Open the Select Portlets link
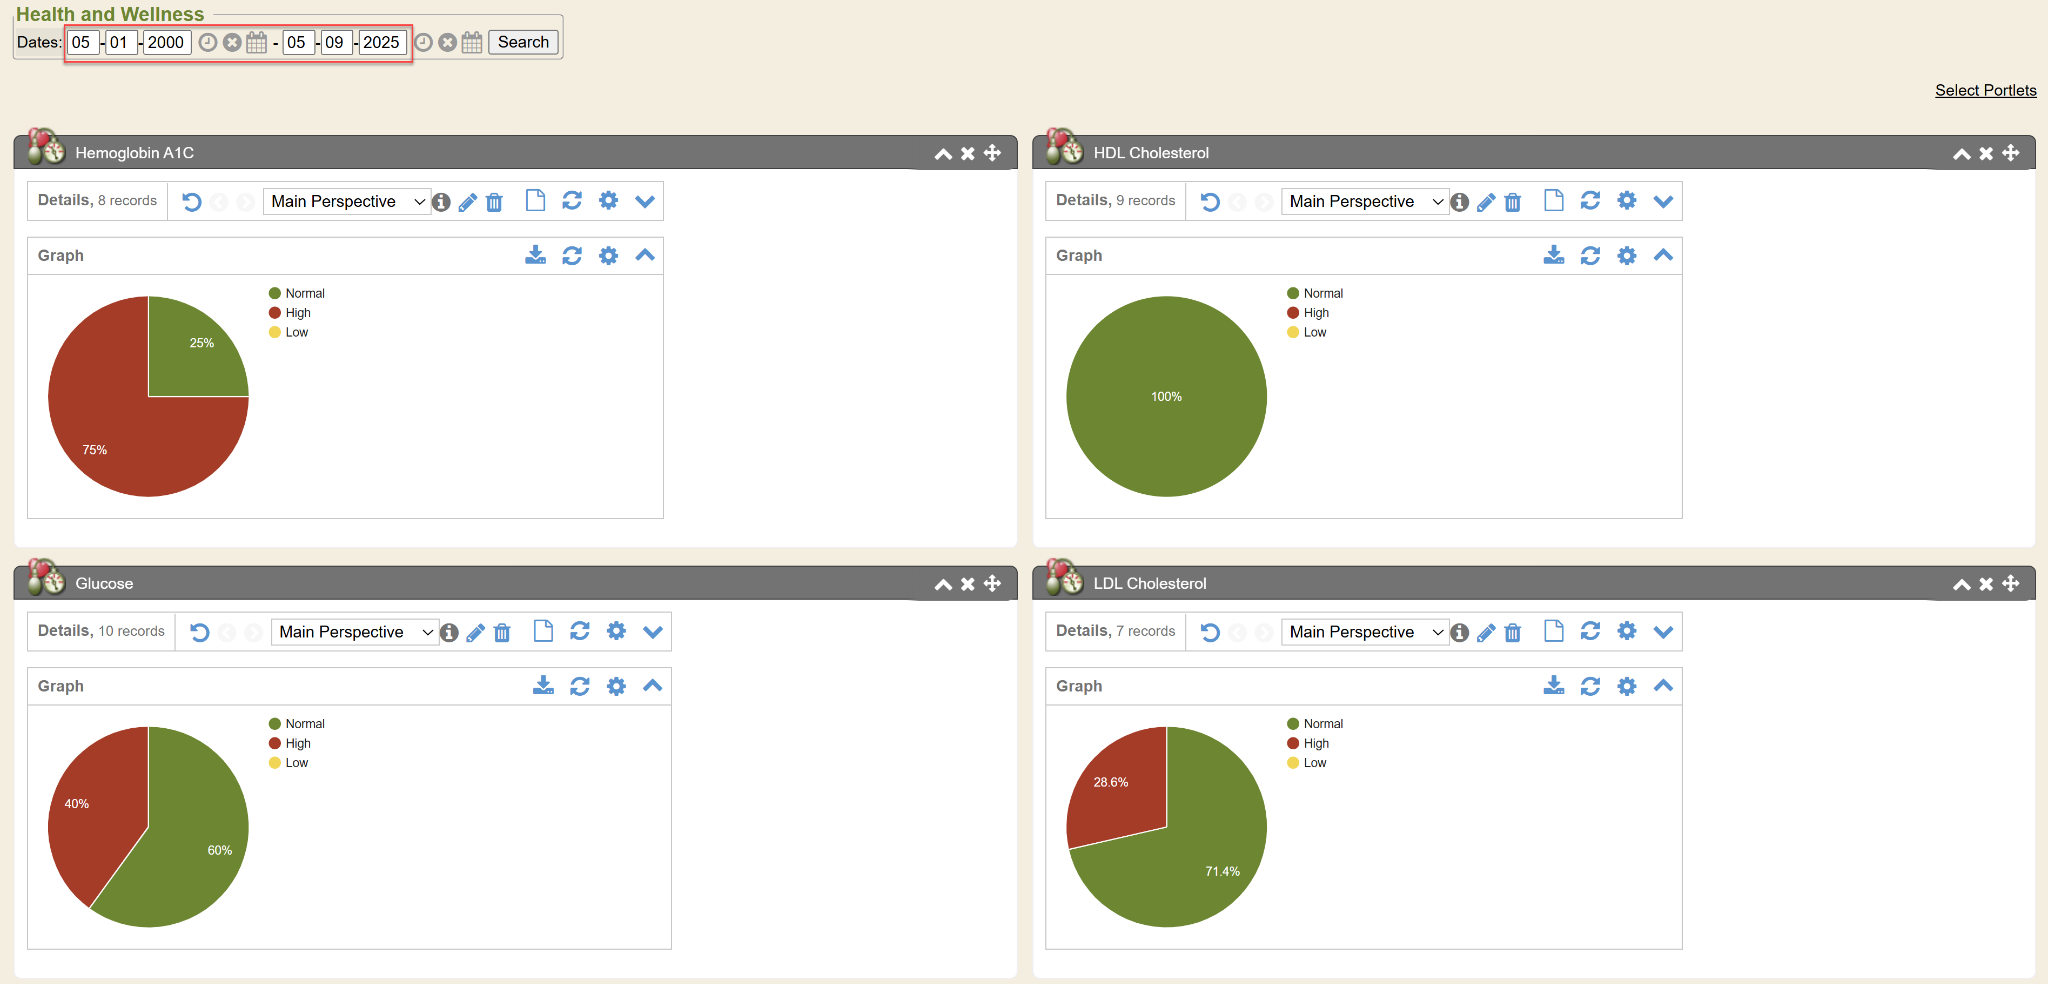Image resolution: width=2048 pixels, height=984 pixels. (x=1985, y=90)
